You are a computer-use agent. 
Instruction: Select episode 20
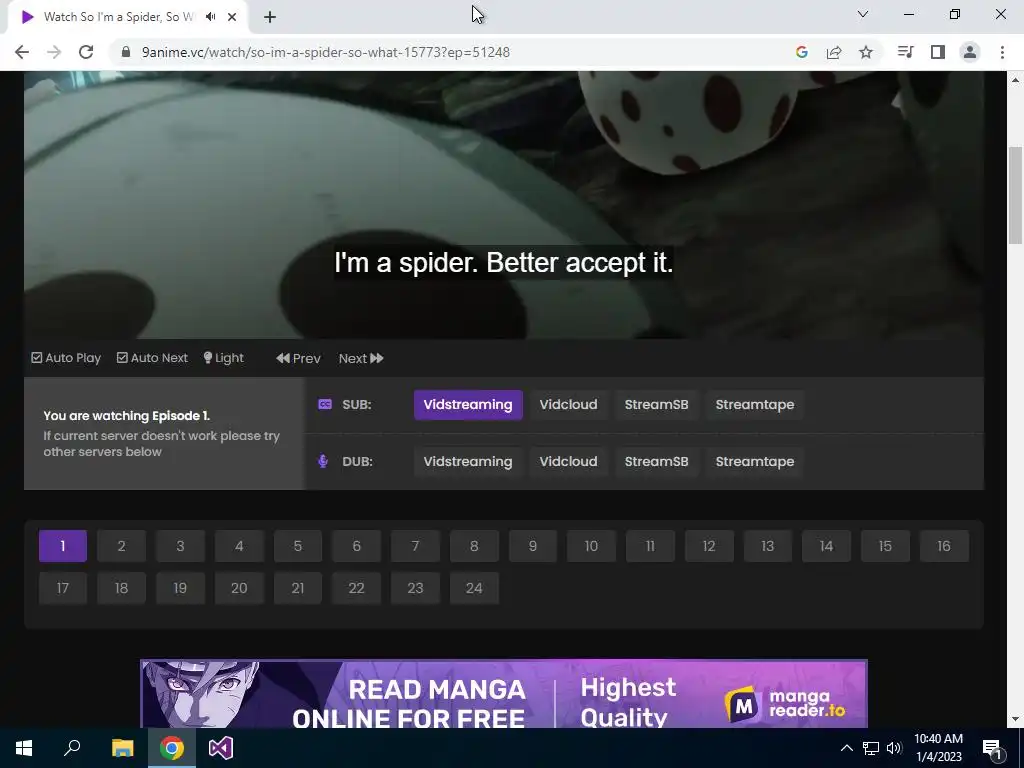239,588
